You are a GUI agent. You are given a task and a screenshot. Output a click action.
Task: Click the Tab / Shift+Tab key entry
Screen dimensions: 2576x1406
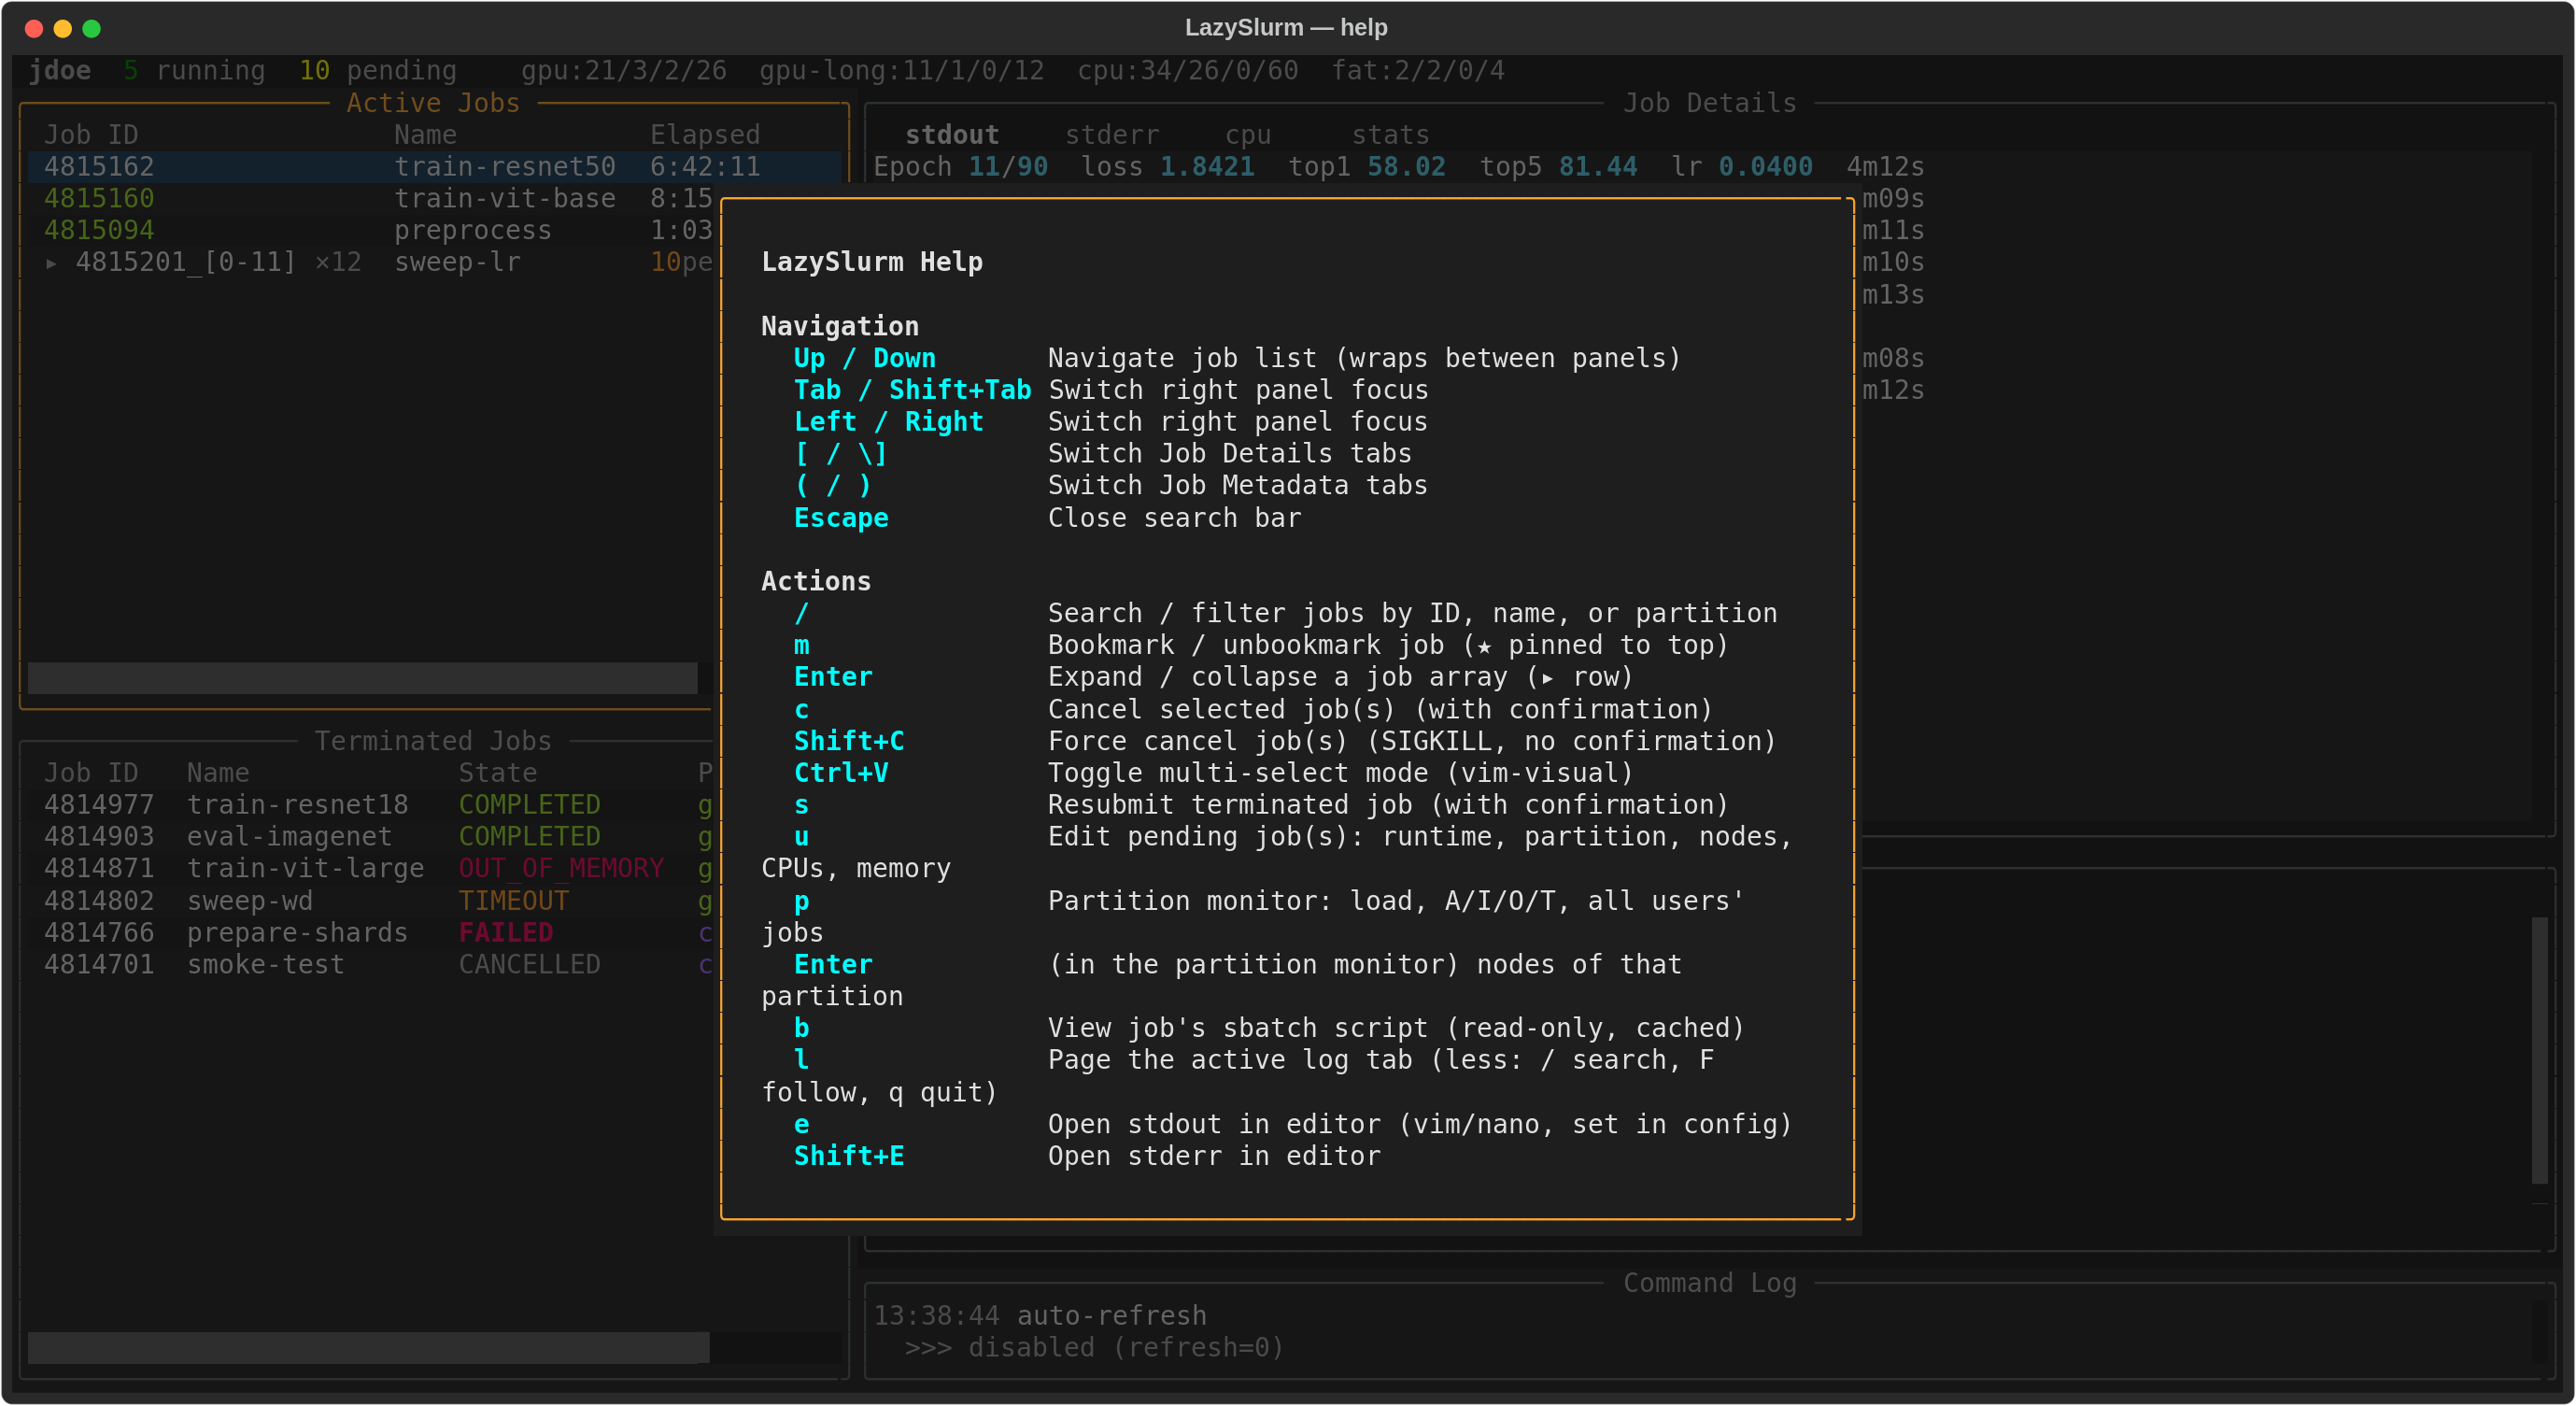pyautogui.click(x=912, y=390)
